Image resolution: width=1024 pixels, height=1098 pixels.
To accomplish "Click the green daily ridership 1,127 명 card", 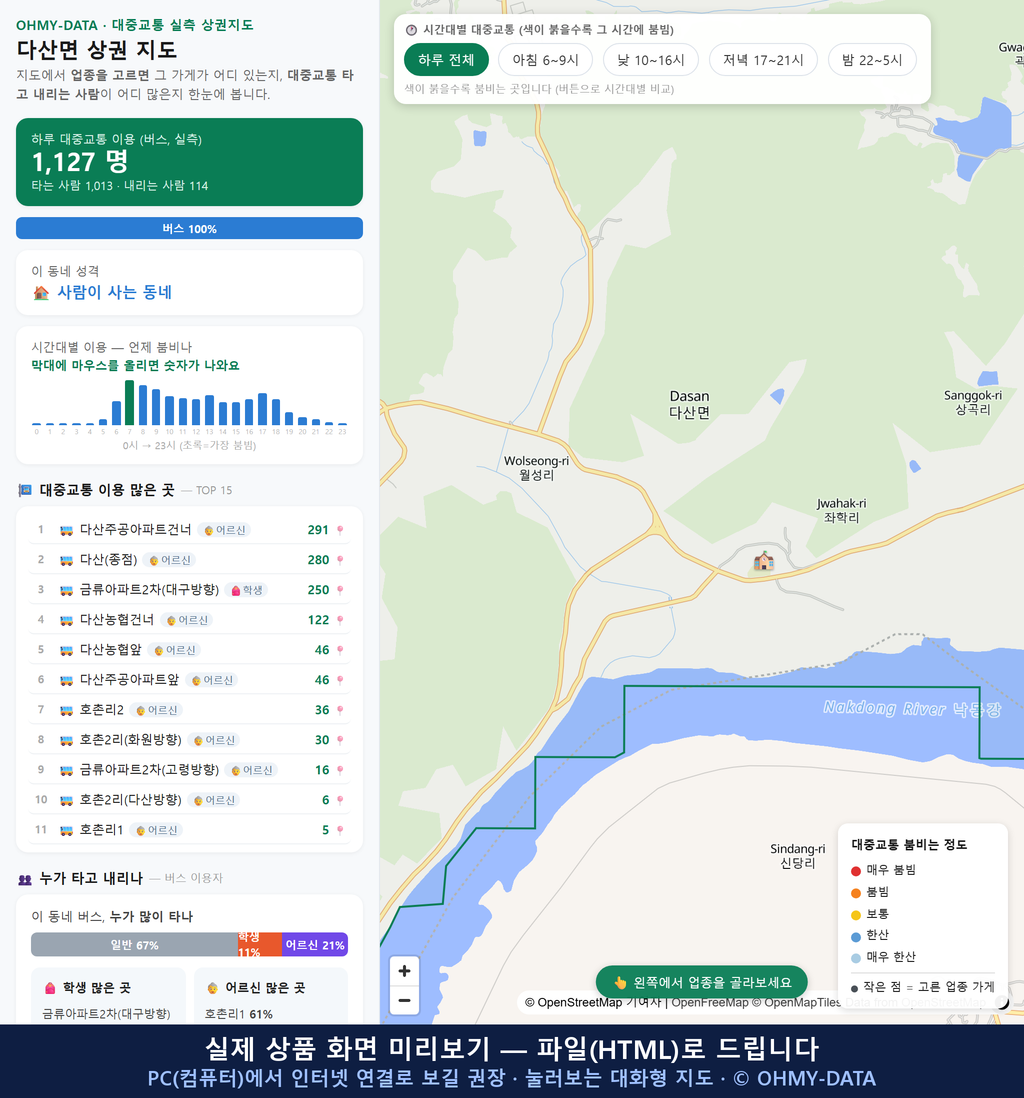I will (x=189, y=162).
